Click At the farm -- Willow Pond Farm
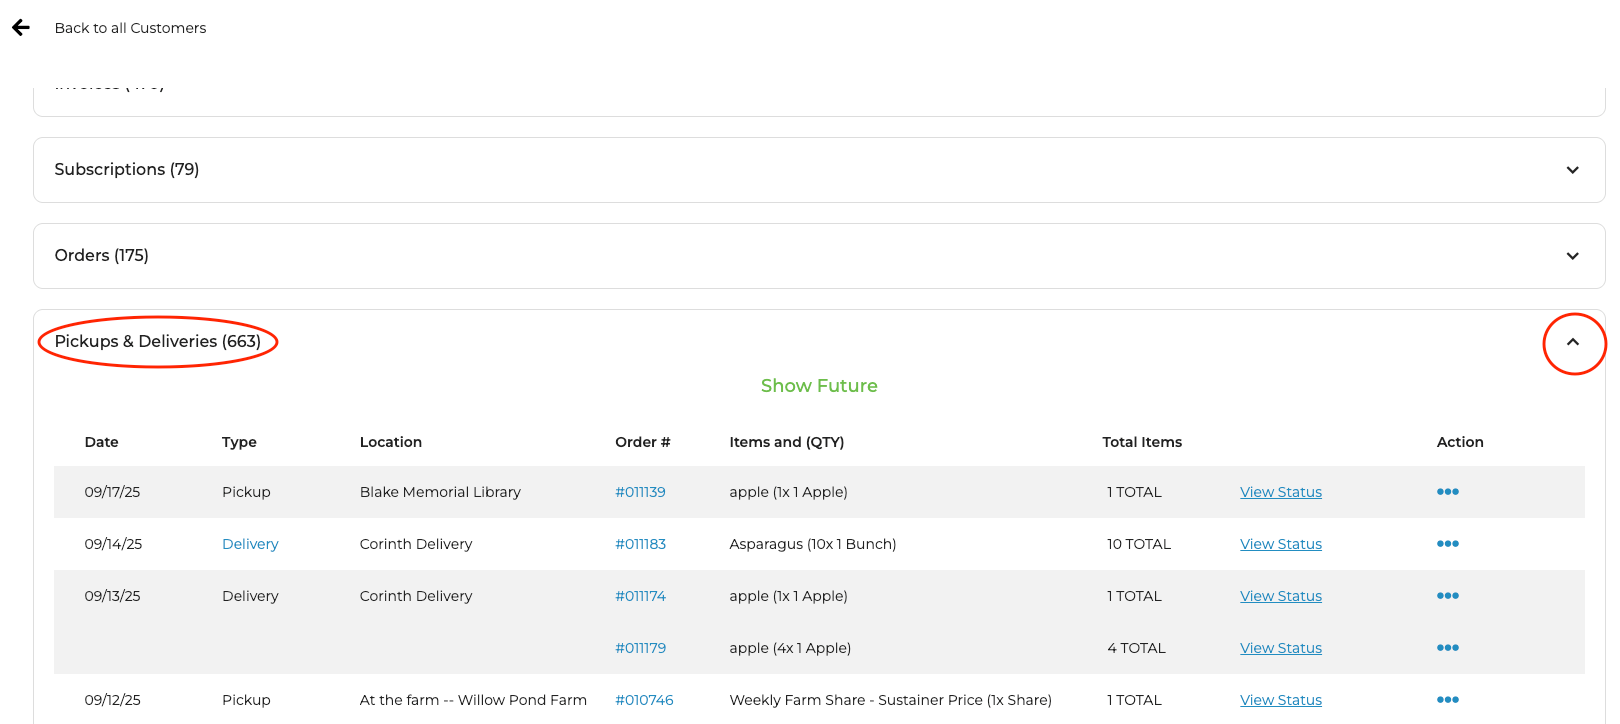Screen dimensions: 1620x724 [473, 700]
